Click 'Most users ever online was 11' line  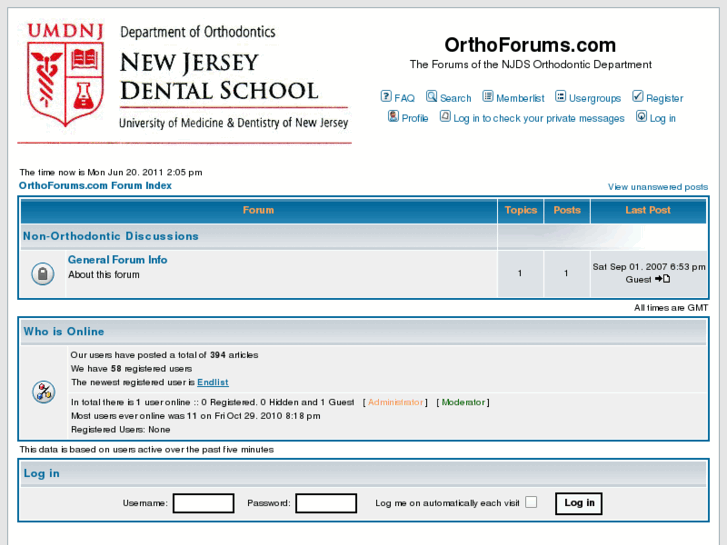click(195, 416)
